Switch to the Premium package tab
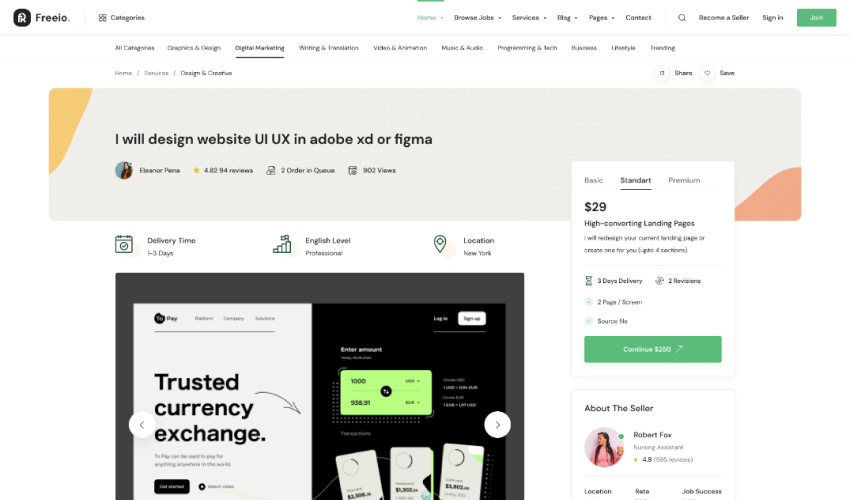 [x=684, y=180]
